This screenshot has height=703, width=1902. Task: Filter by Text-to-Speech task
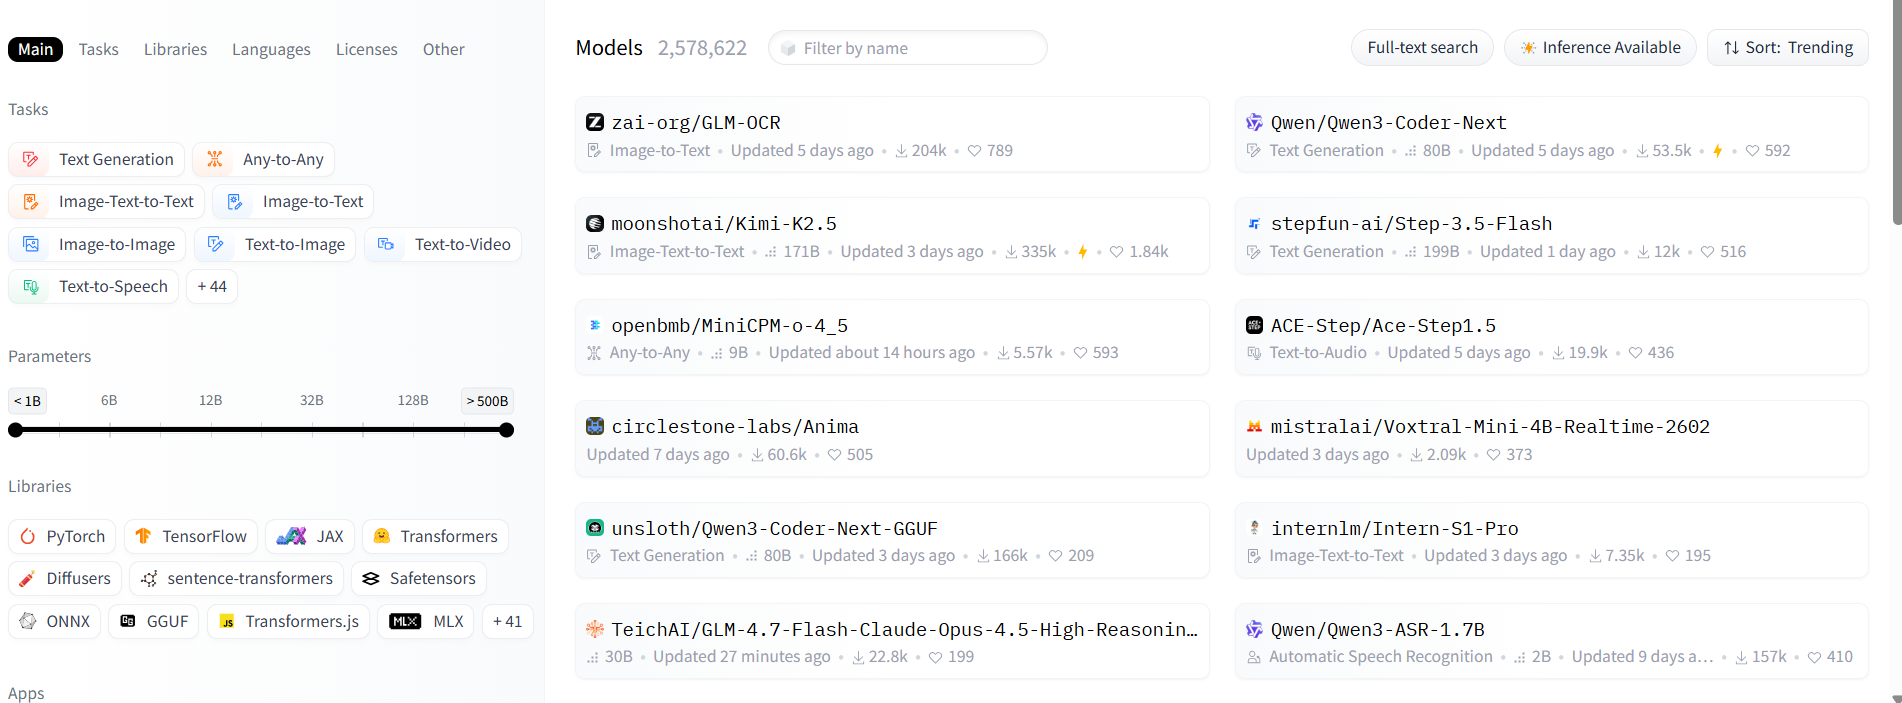tap(94, 286)
